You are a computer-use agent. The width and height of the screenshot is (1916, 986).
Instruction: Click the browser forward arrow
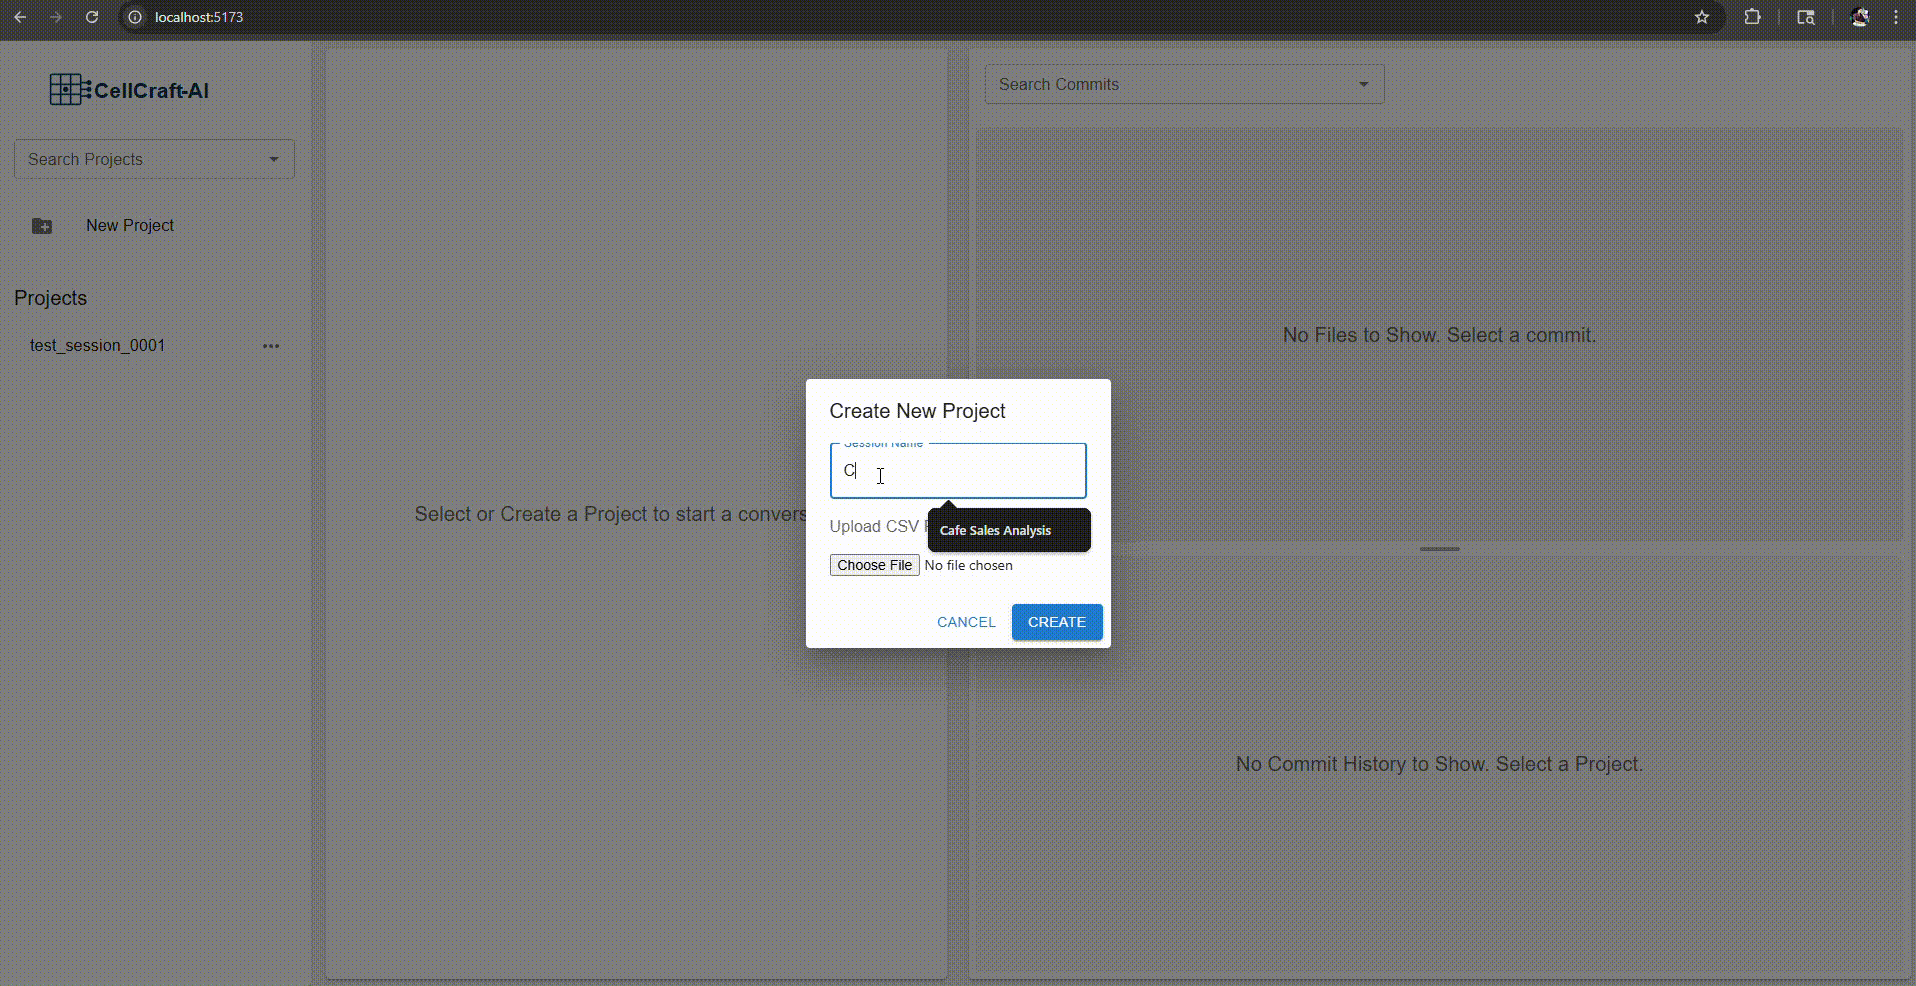[x=56, y=17]
